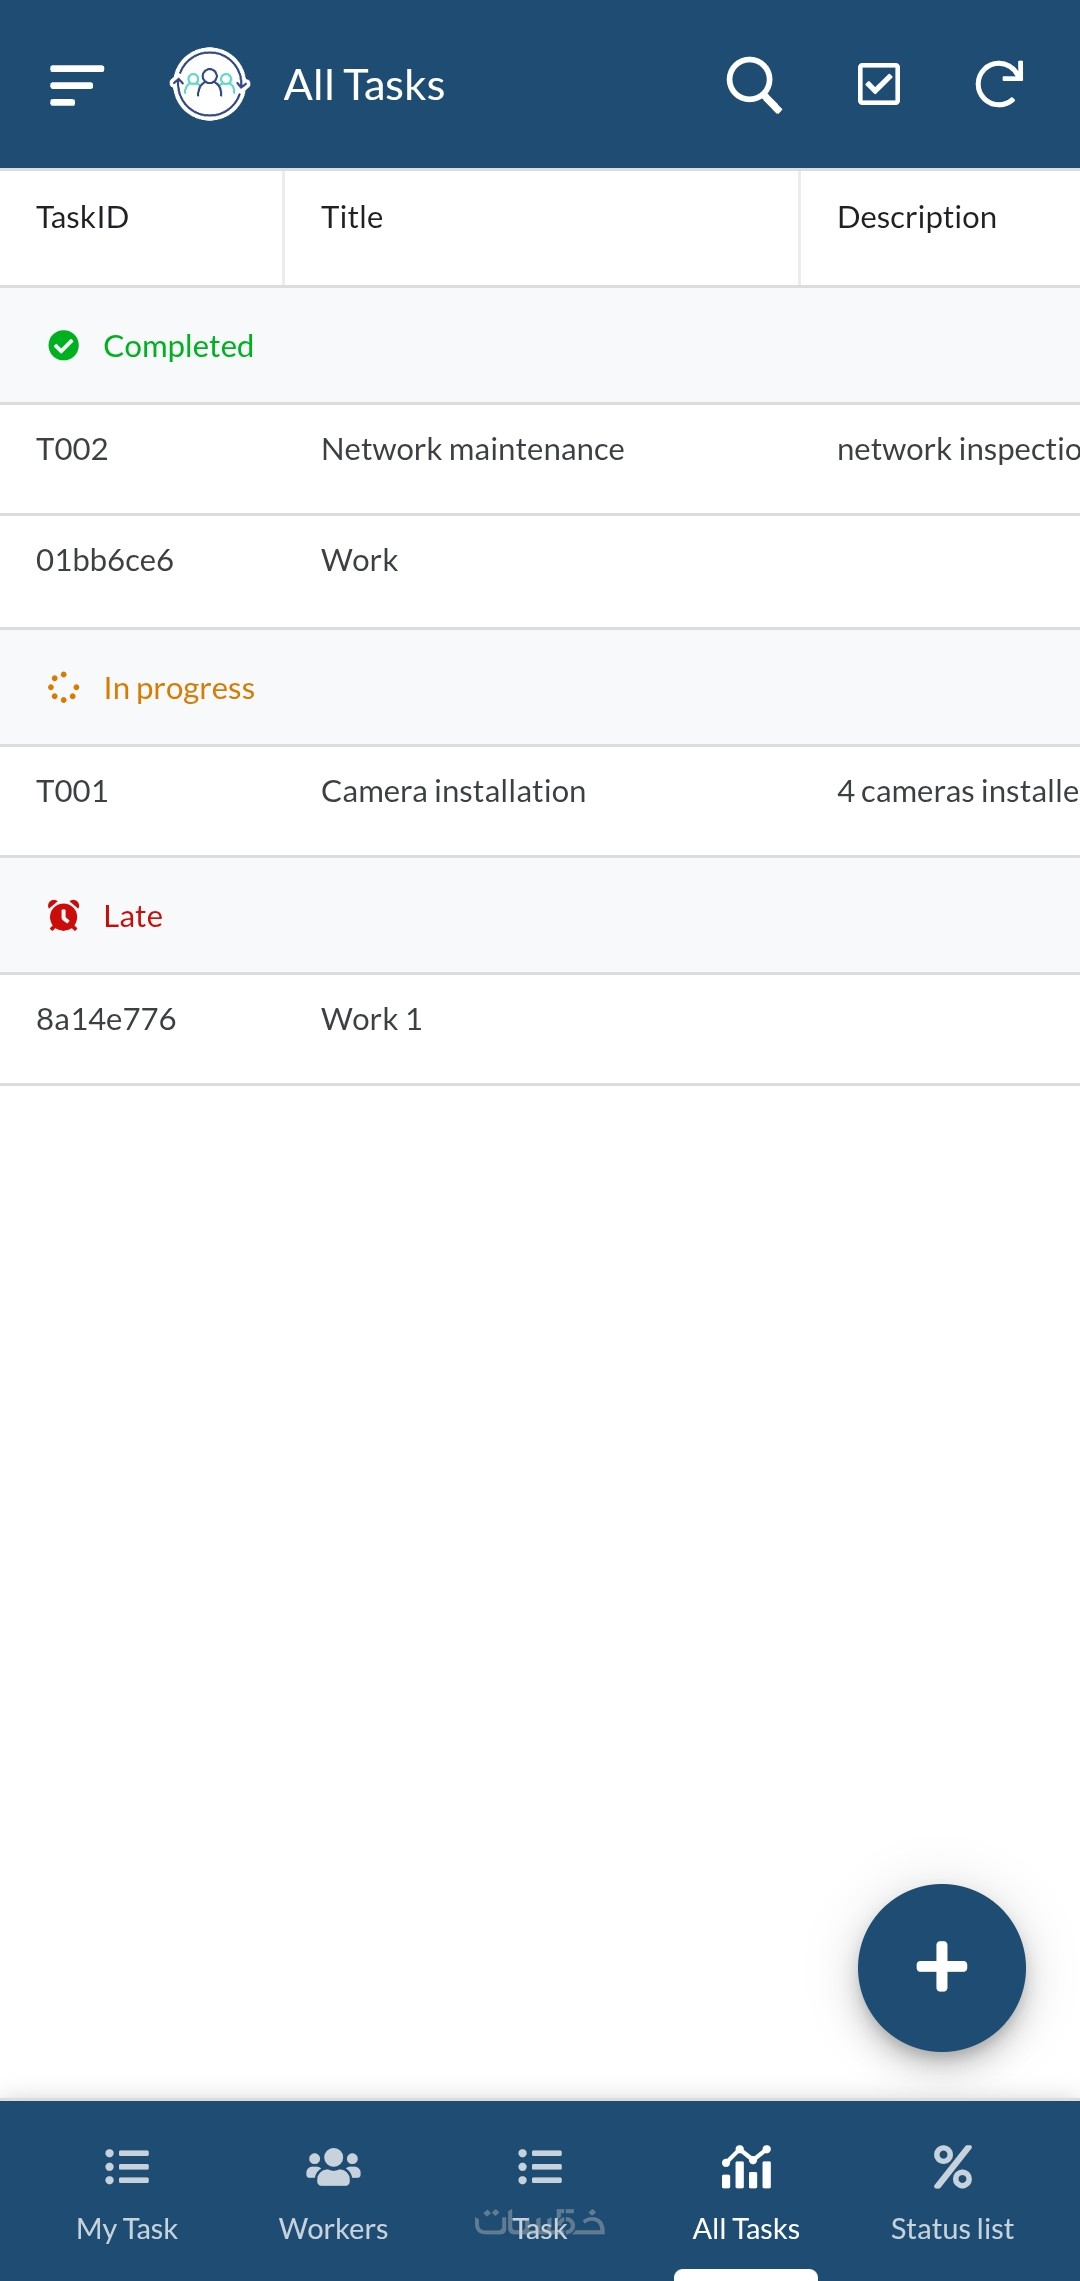Image resolution: width=1080 pixels, height=2281 pixels.
Task: Click the Description column header
Action: point(917,218)
